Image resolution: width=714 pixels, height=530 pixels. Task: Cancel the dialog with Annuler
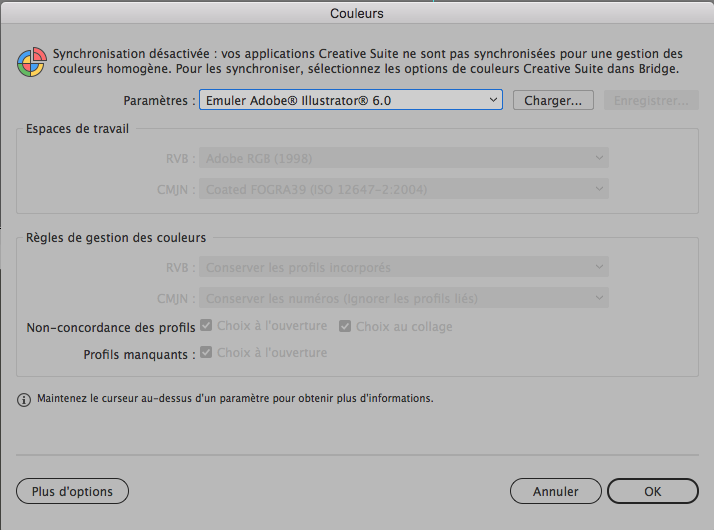click(x=556, y=491)
